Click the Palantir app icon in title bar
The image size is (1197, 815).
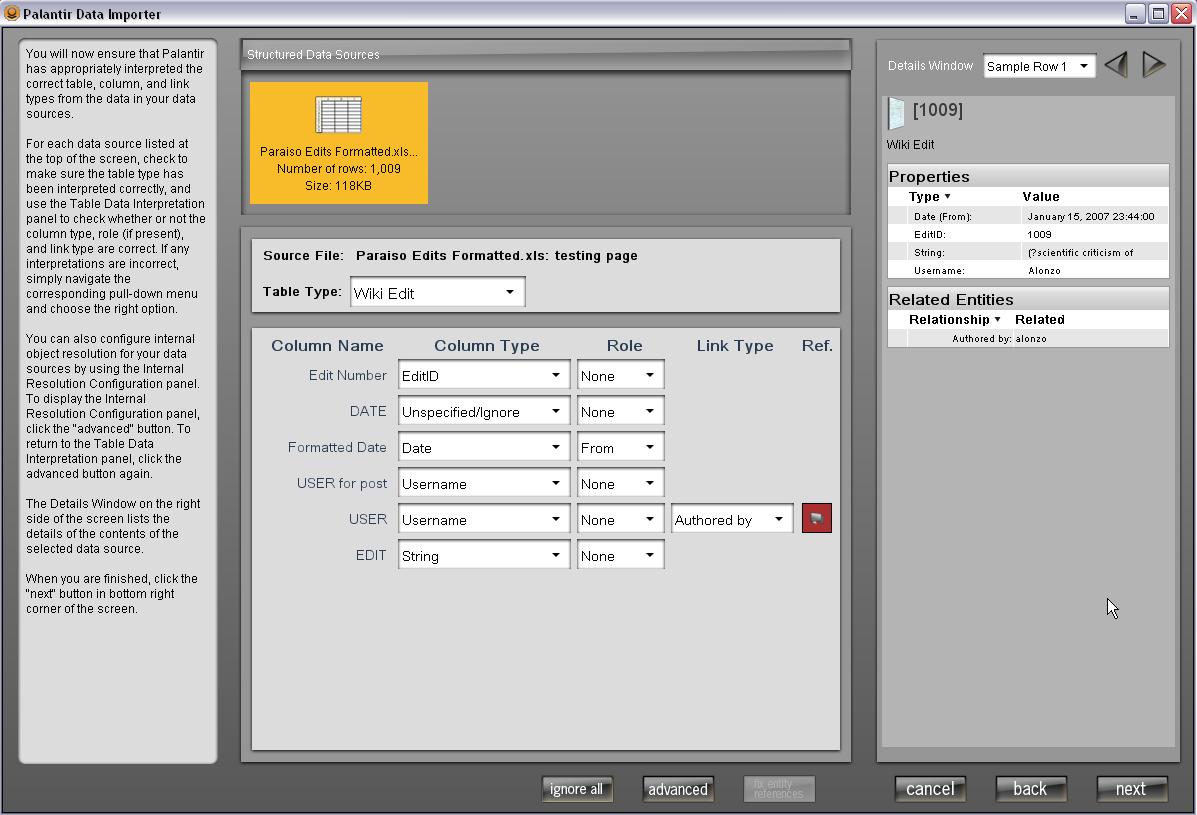[11, 13]
